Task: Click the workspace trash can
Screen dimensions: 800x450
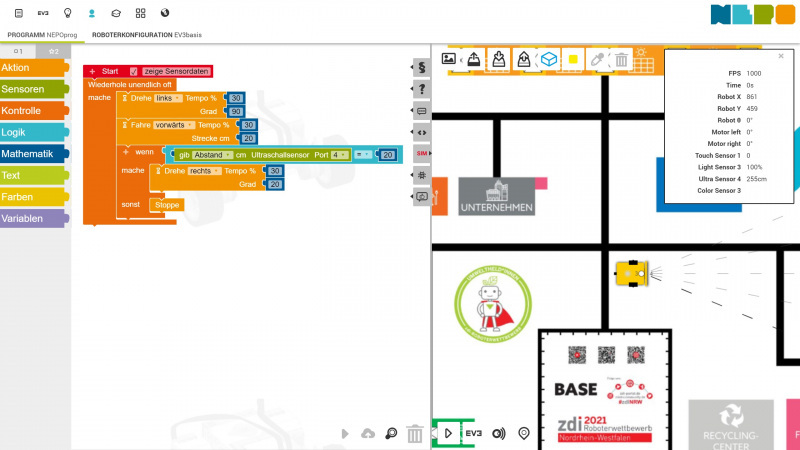Action: [415, 434]
